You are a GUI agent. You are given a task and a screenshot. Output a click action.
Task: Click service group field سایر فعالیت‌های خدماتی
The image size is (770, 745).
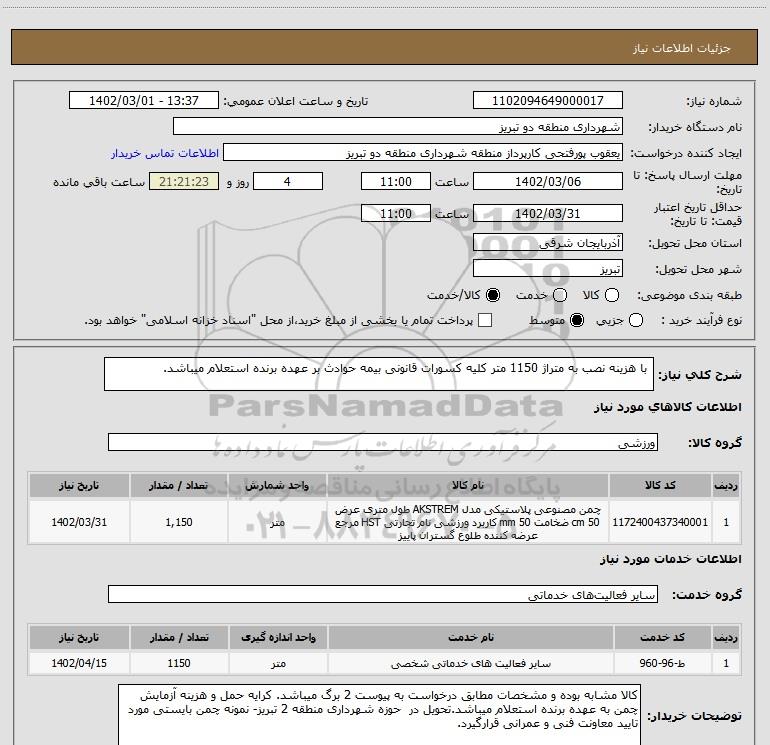[x=383, y=594]
